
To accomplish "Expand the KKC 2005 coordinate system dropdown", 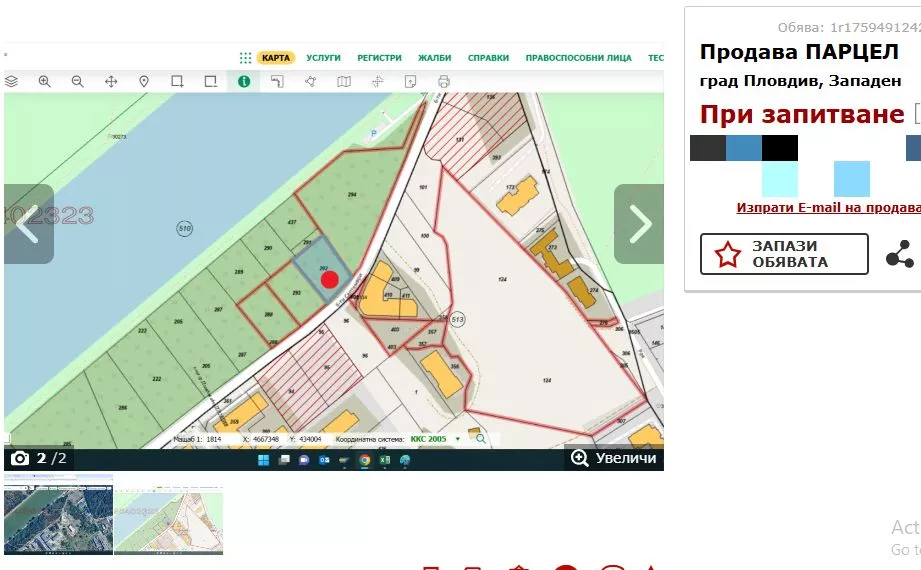I will tap(458, 439).
